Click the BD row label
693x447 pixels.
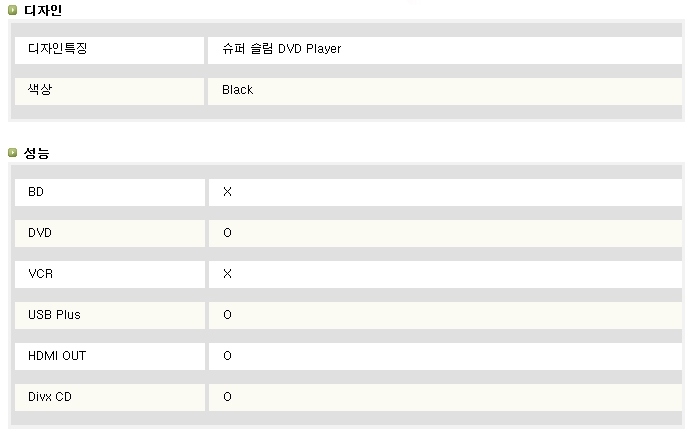(x=36, y=192)
